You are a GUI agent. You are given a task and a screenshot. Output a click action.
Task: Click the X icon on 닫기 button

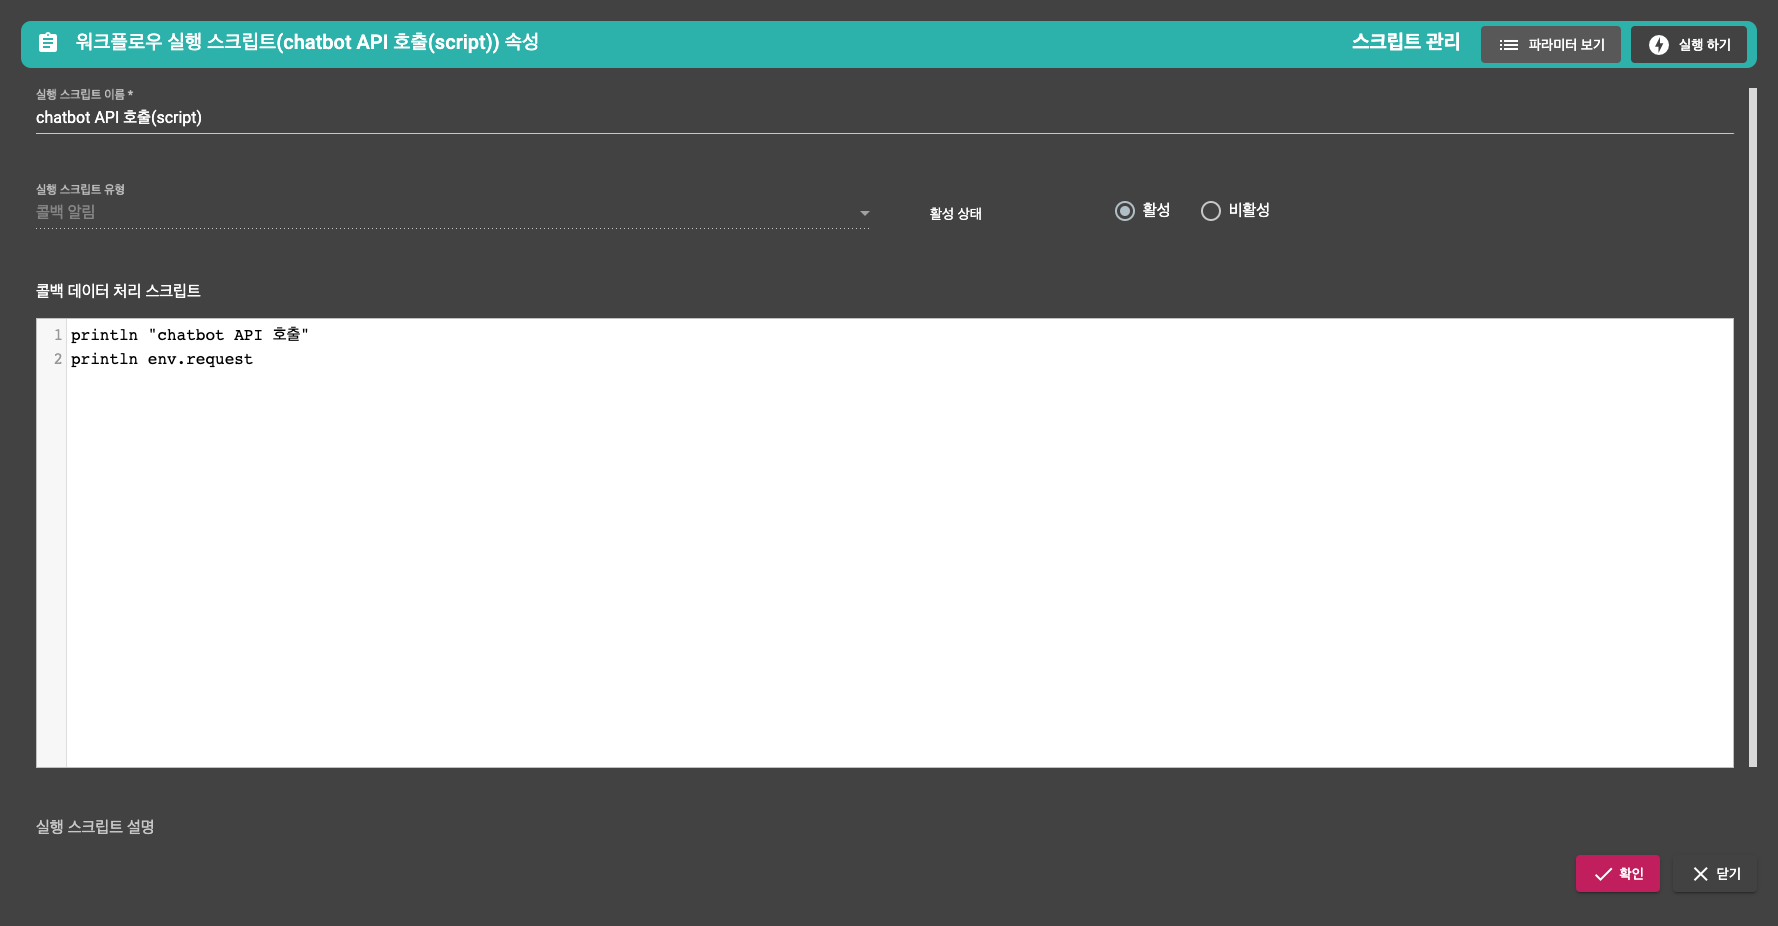pyautogui.click(x=1700, y=874)
